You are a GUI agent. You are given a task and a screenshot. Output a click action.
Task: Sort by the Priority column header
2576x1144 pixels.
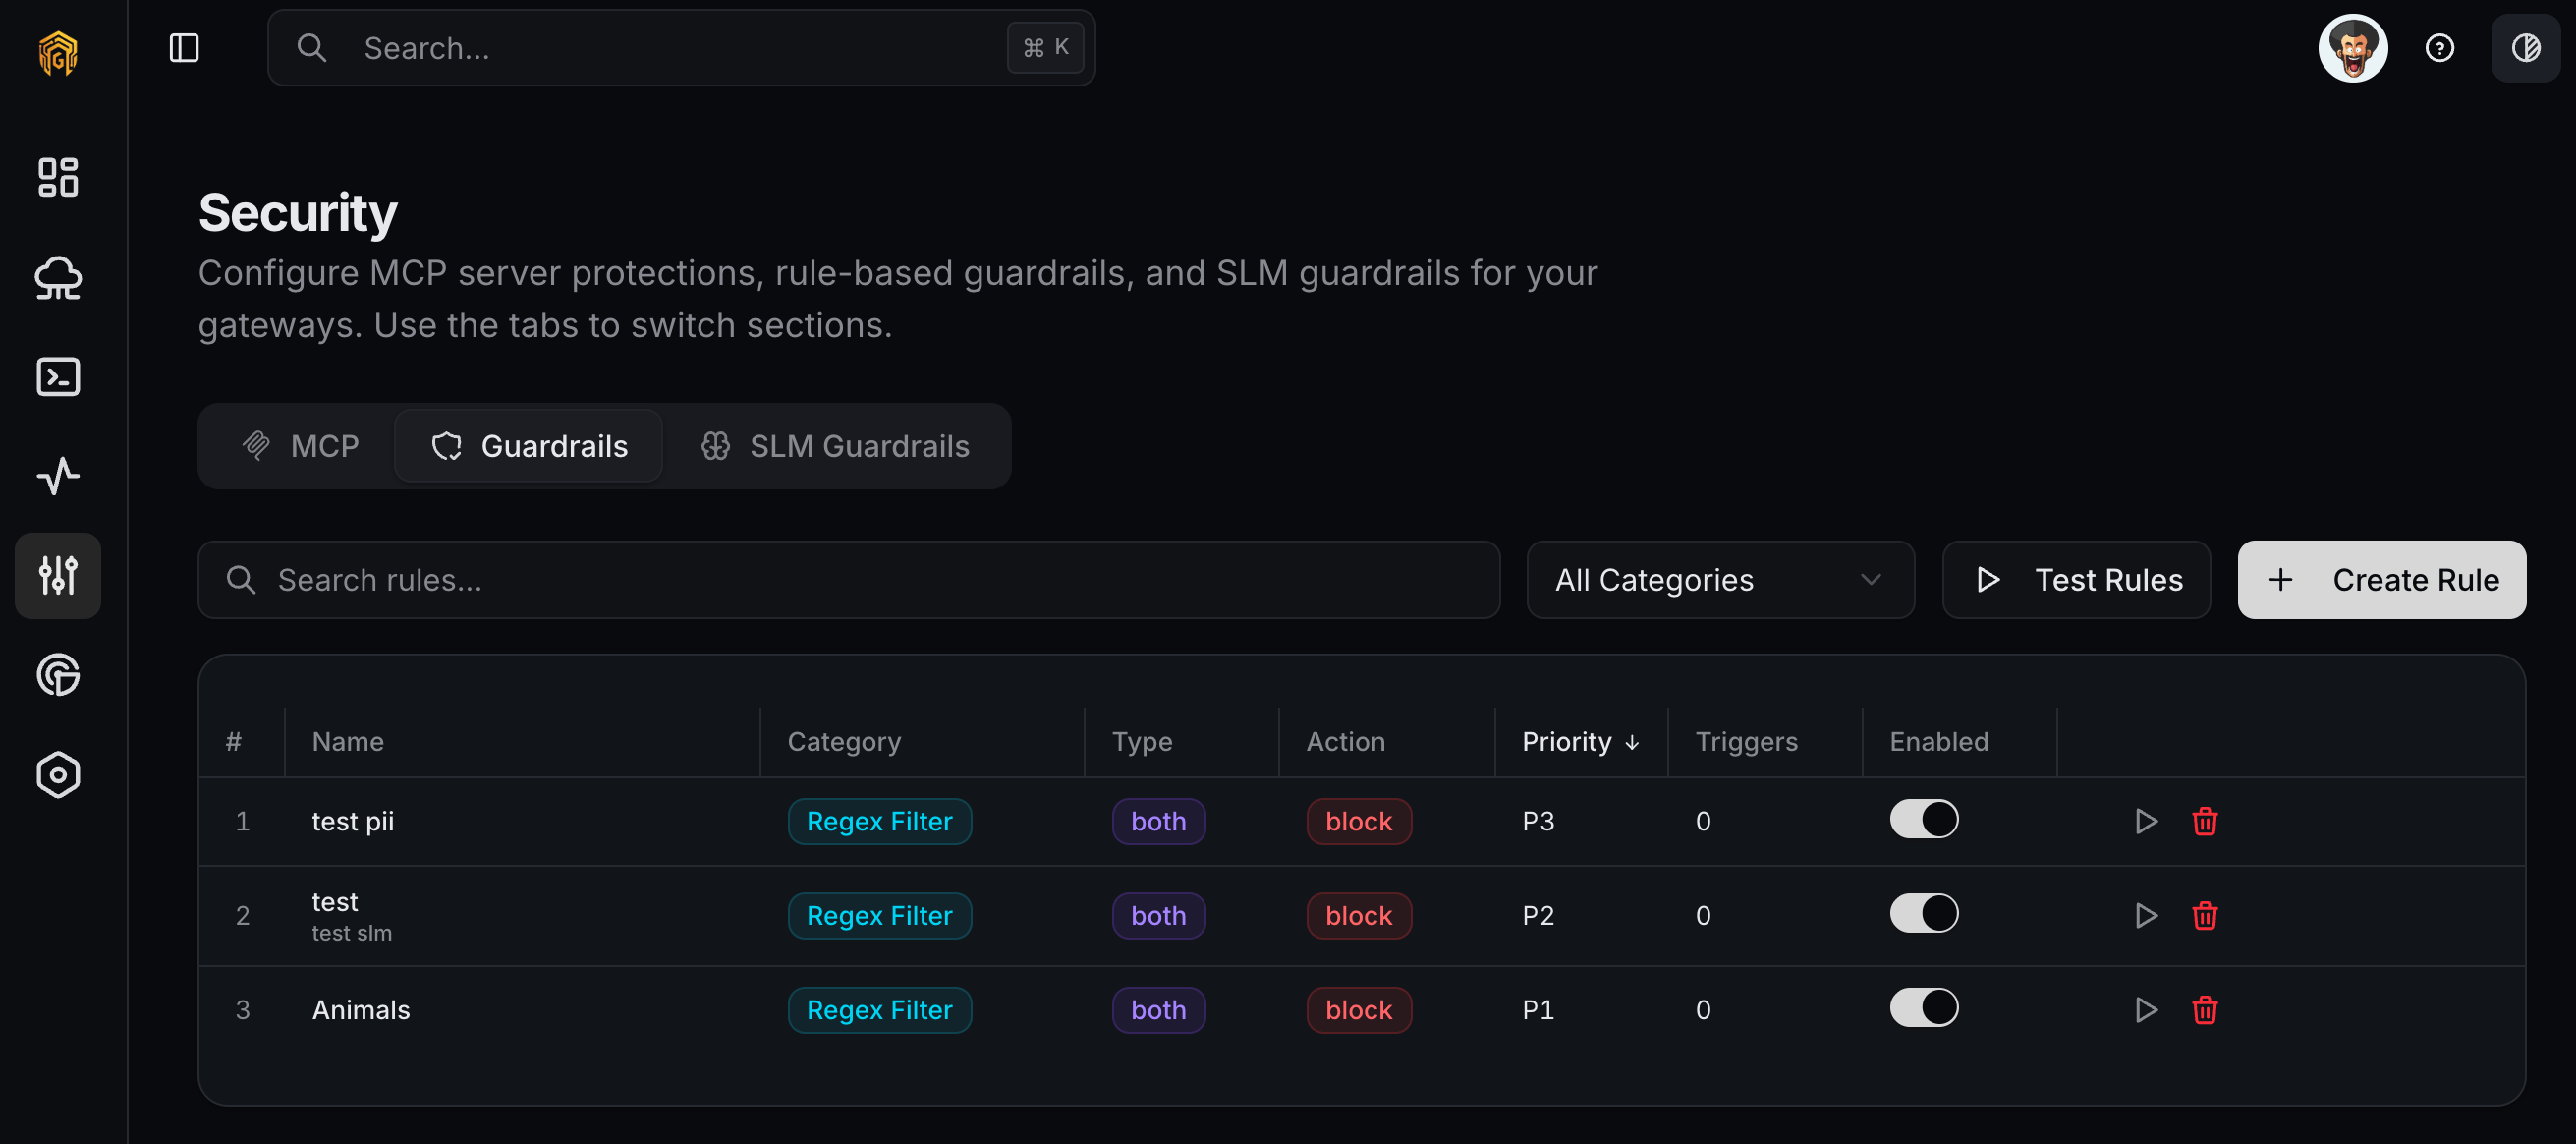1580,741
